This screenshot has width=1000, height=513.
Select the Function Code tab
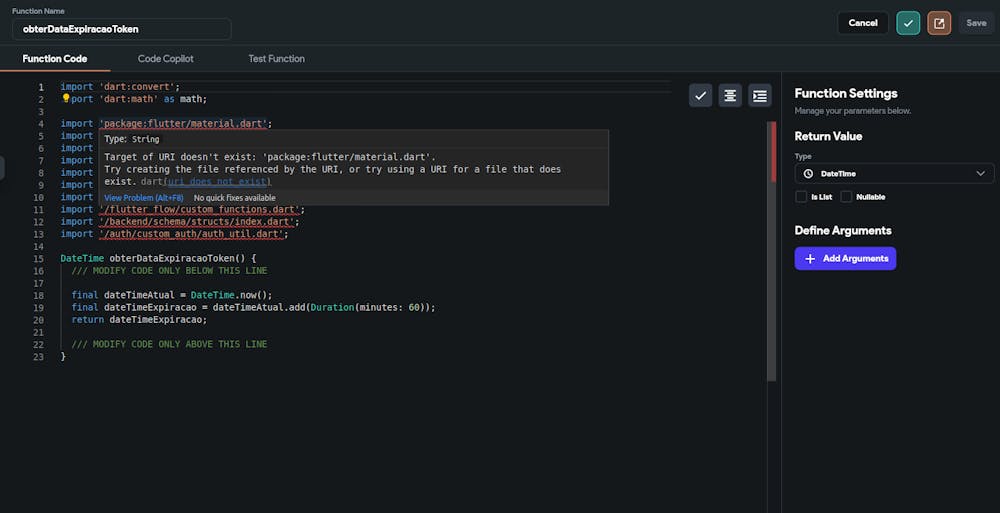tap(55, 59)
